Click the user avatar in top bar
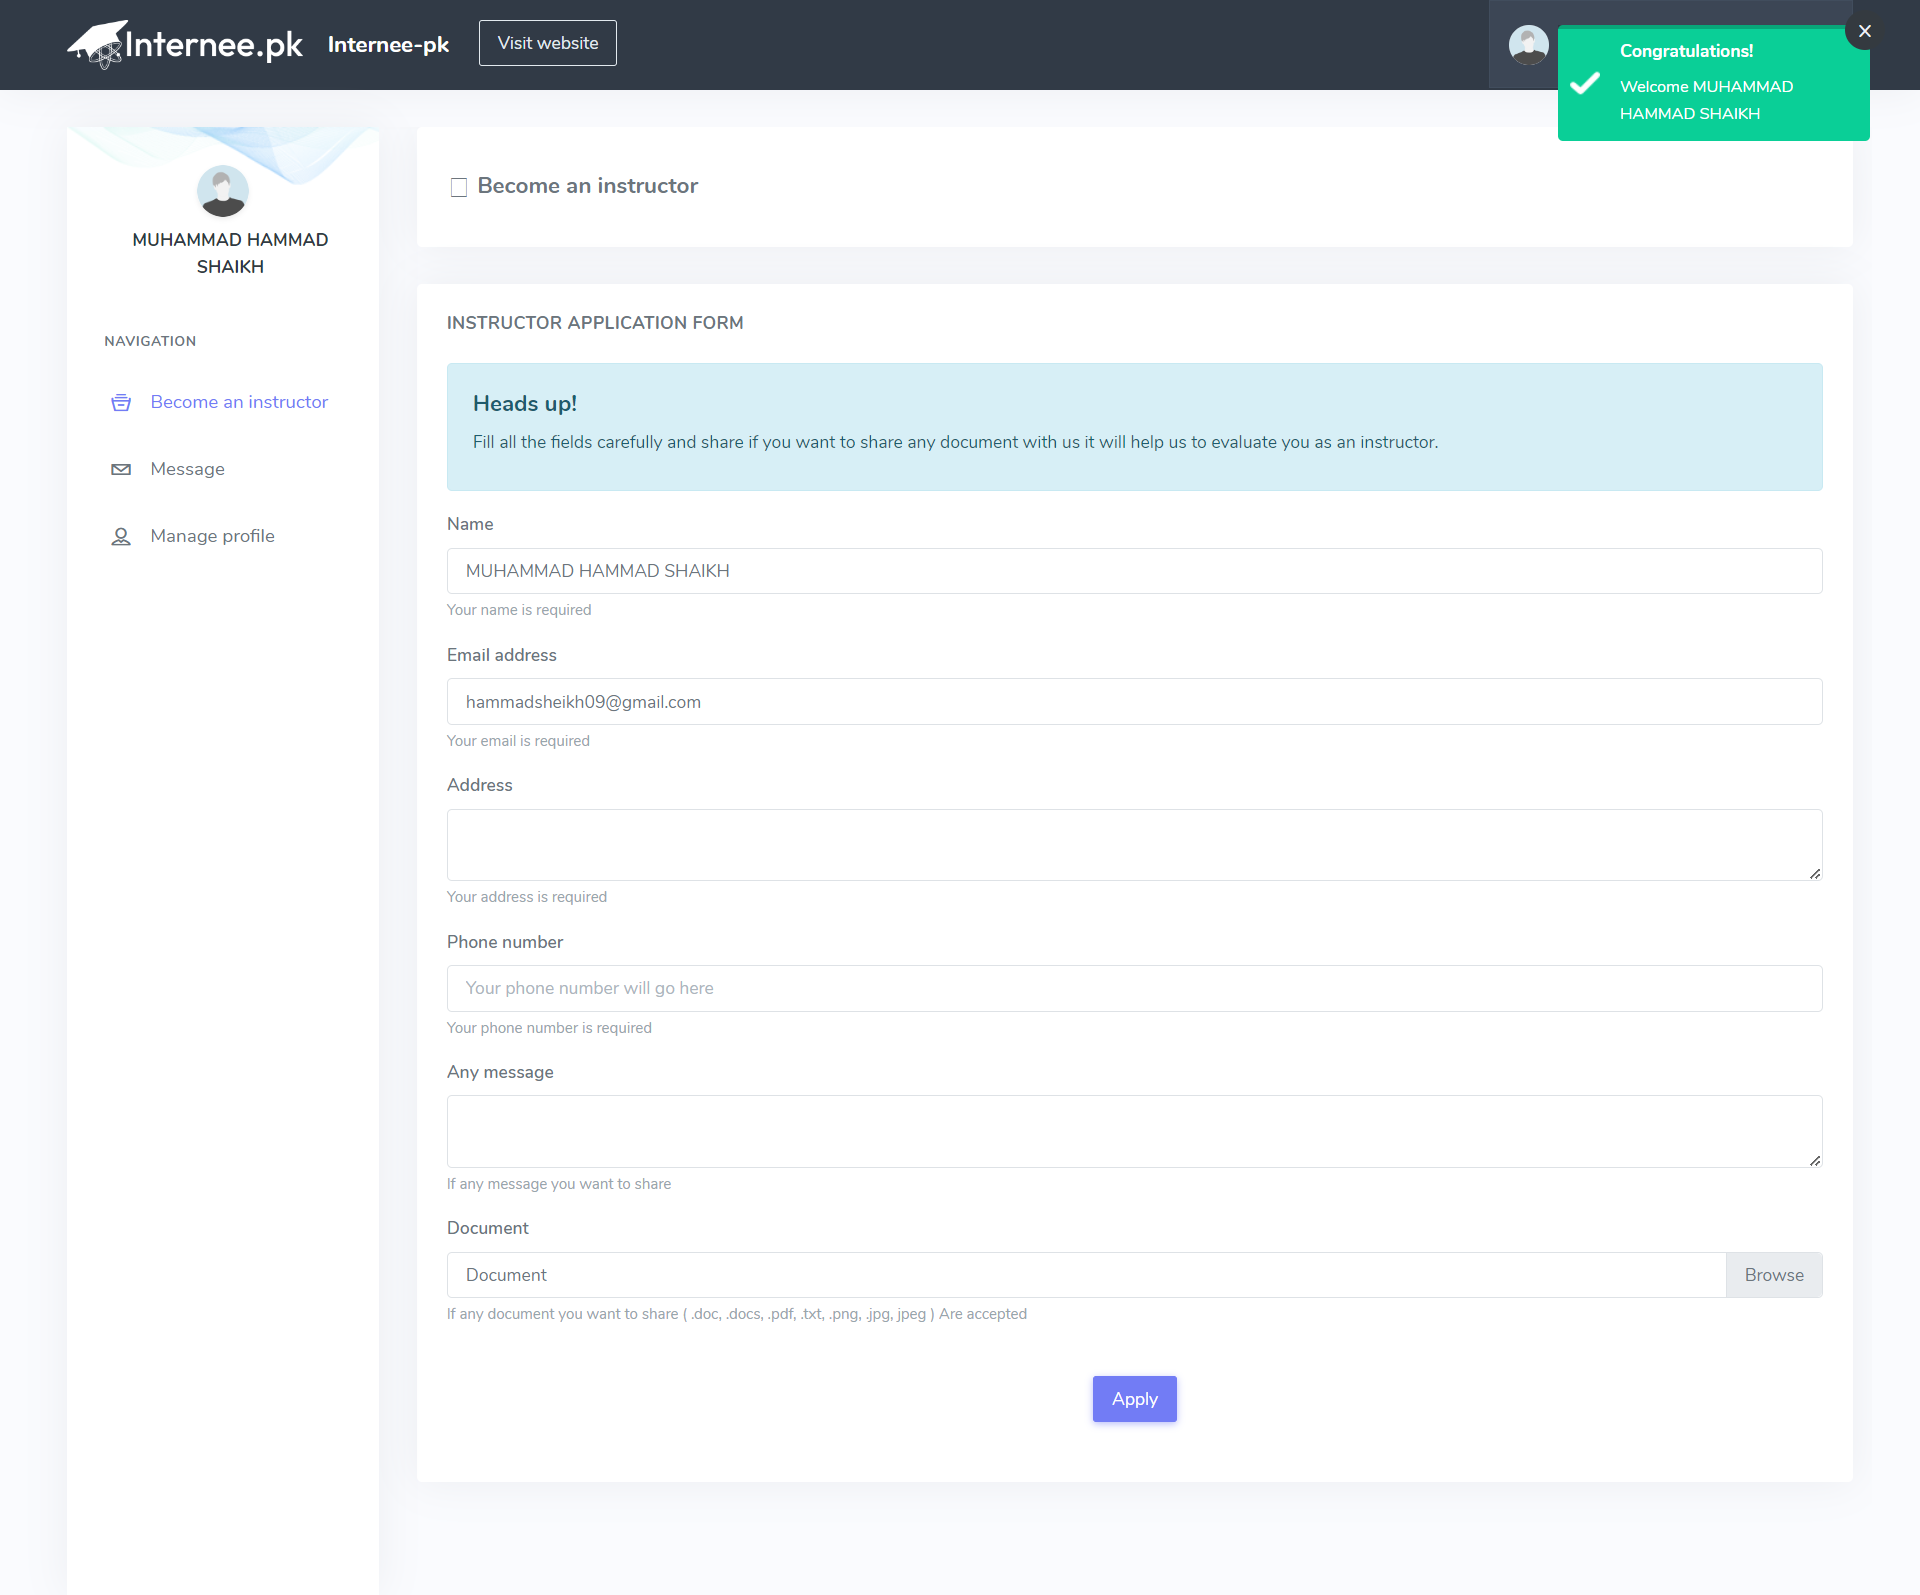This screenshot has width=1920, height=1595. (x=1528, y=45)
